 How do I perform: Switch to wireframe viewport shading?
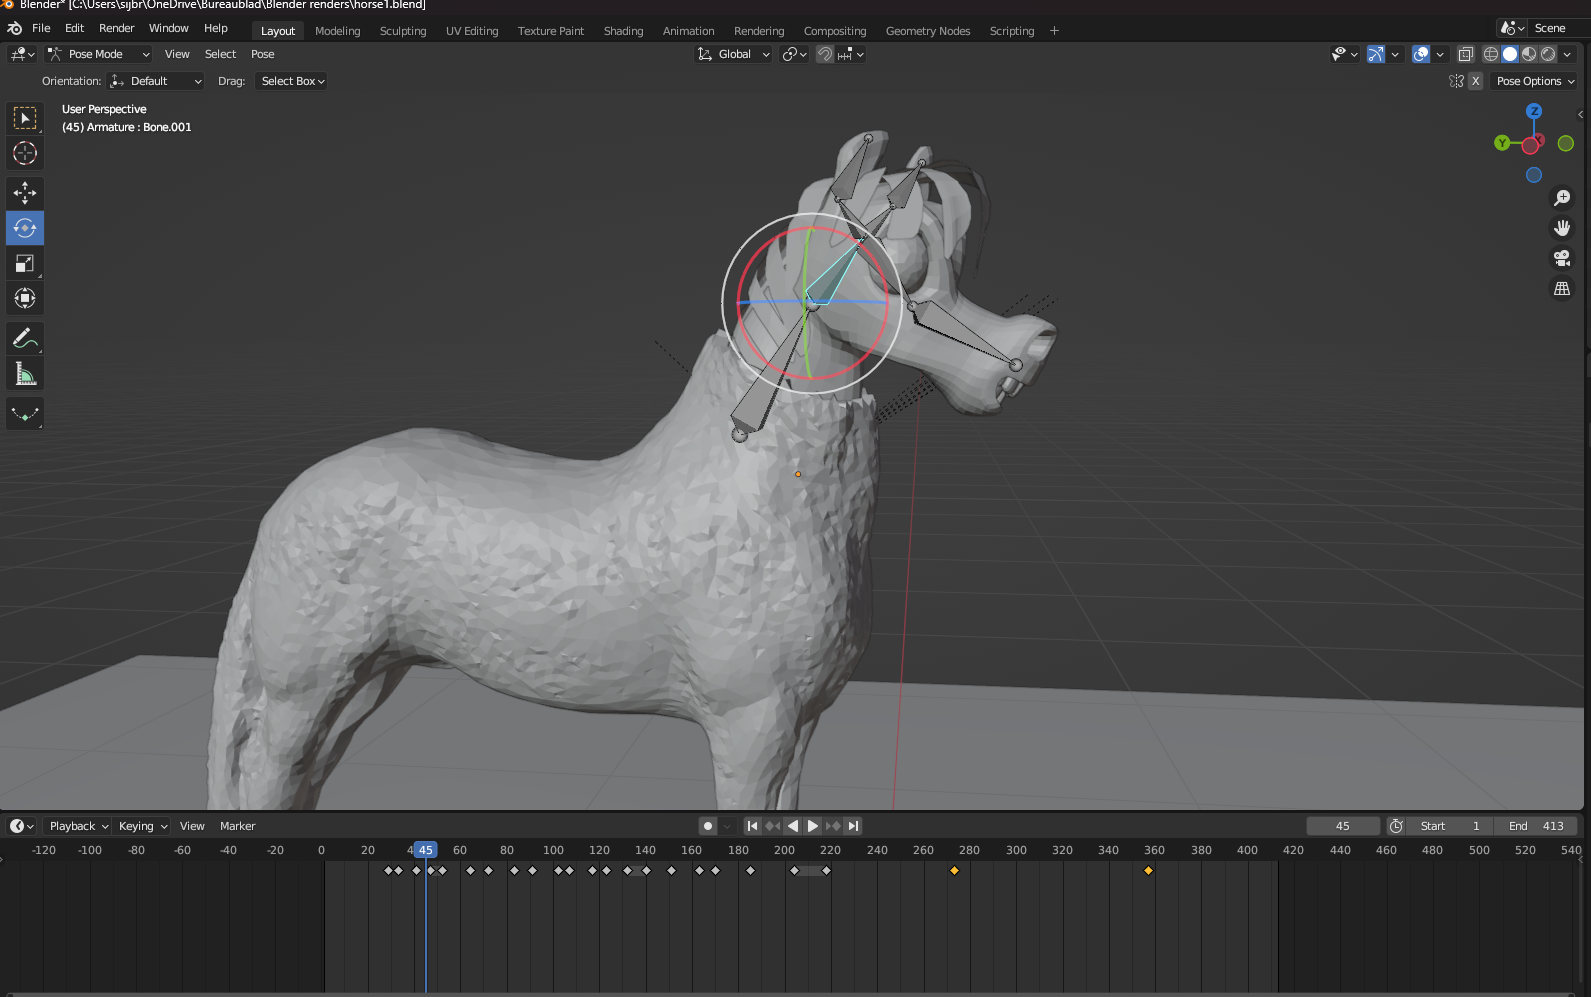(1491, 54)
